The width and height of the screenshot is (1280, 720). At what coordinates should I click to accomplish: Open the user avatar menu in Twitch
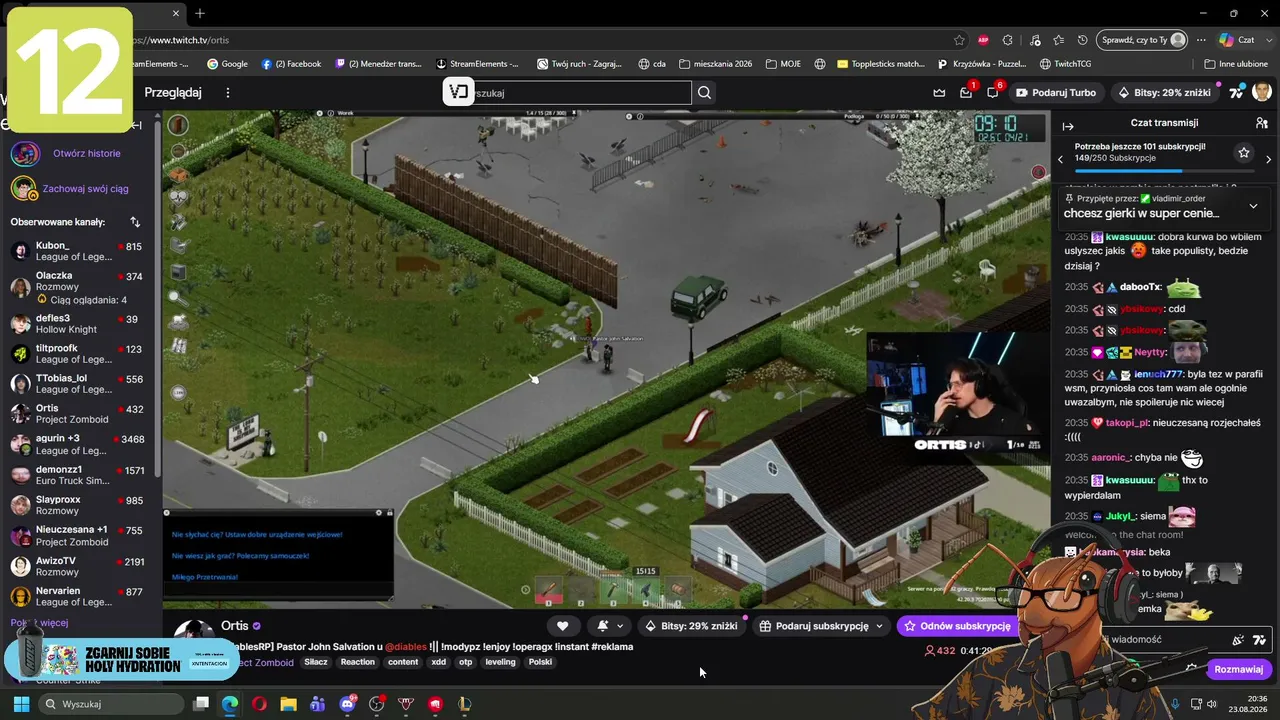tap(1262, 92)
